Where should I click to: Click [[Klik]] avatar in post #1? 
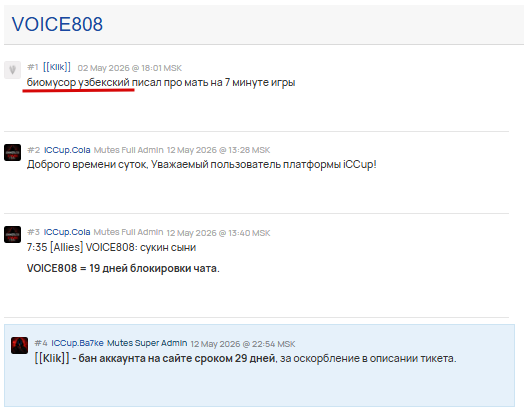pos(12,70)
